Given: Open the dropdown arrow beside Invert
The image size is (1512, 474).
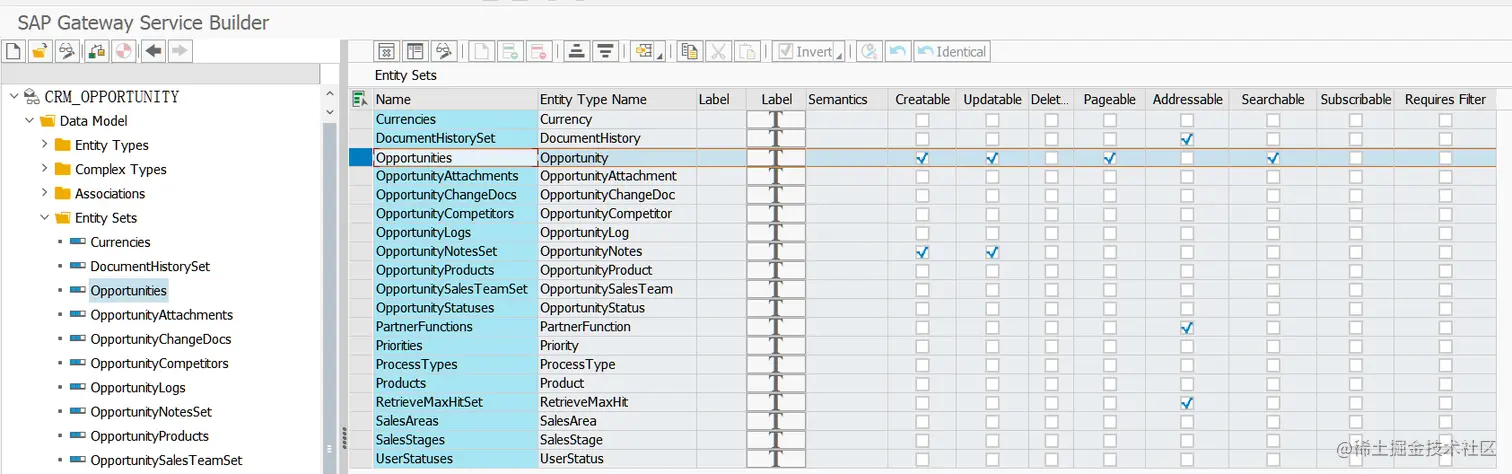Looking at the screenshot, I should tap(839, 53).
